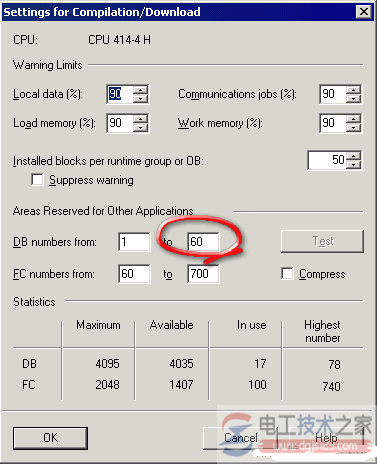Decrease installed blocks per runtime group value
The image size is (377, 465).
coord(354,164)
